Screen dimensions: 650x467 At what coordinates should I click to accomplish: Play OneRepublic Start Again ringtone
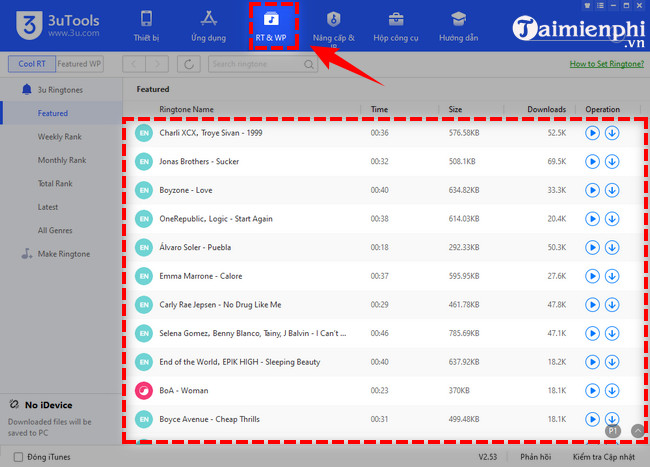click(592, 219)
